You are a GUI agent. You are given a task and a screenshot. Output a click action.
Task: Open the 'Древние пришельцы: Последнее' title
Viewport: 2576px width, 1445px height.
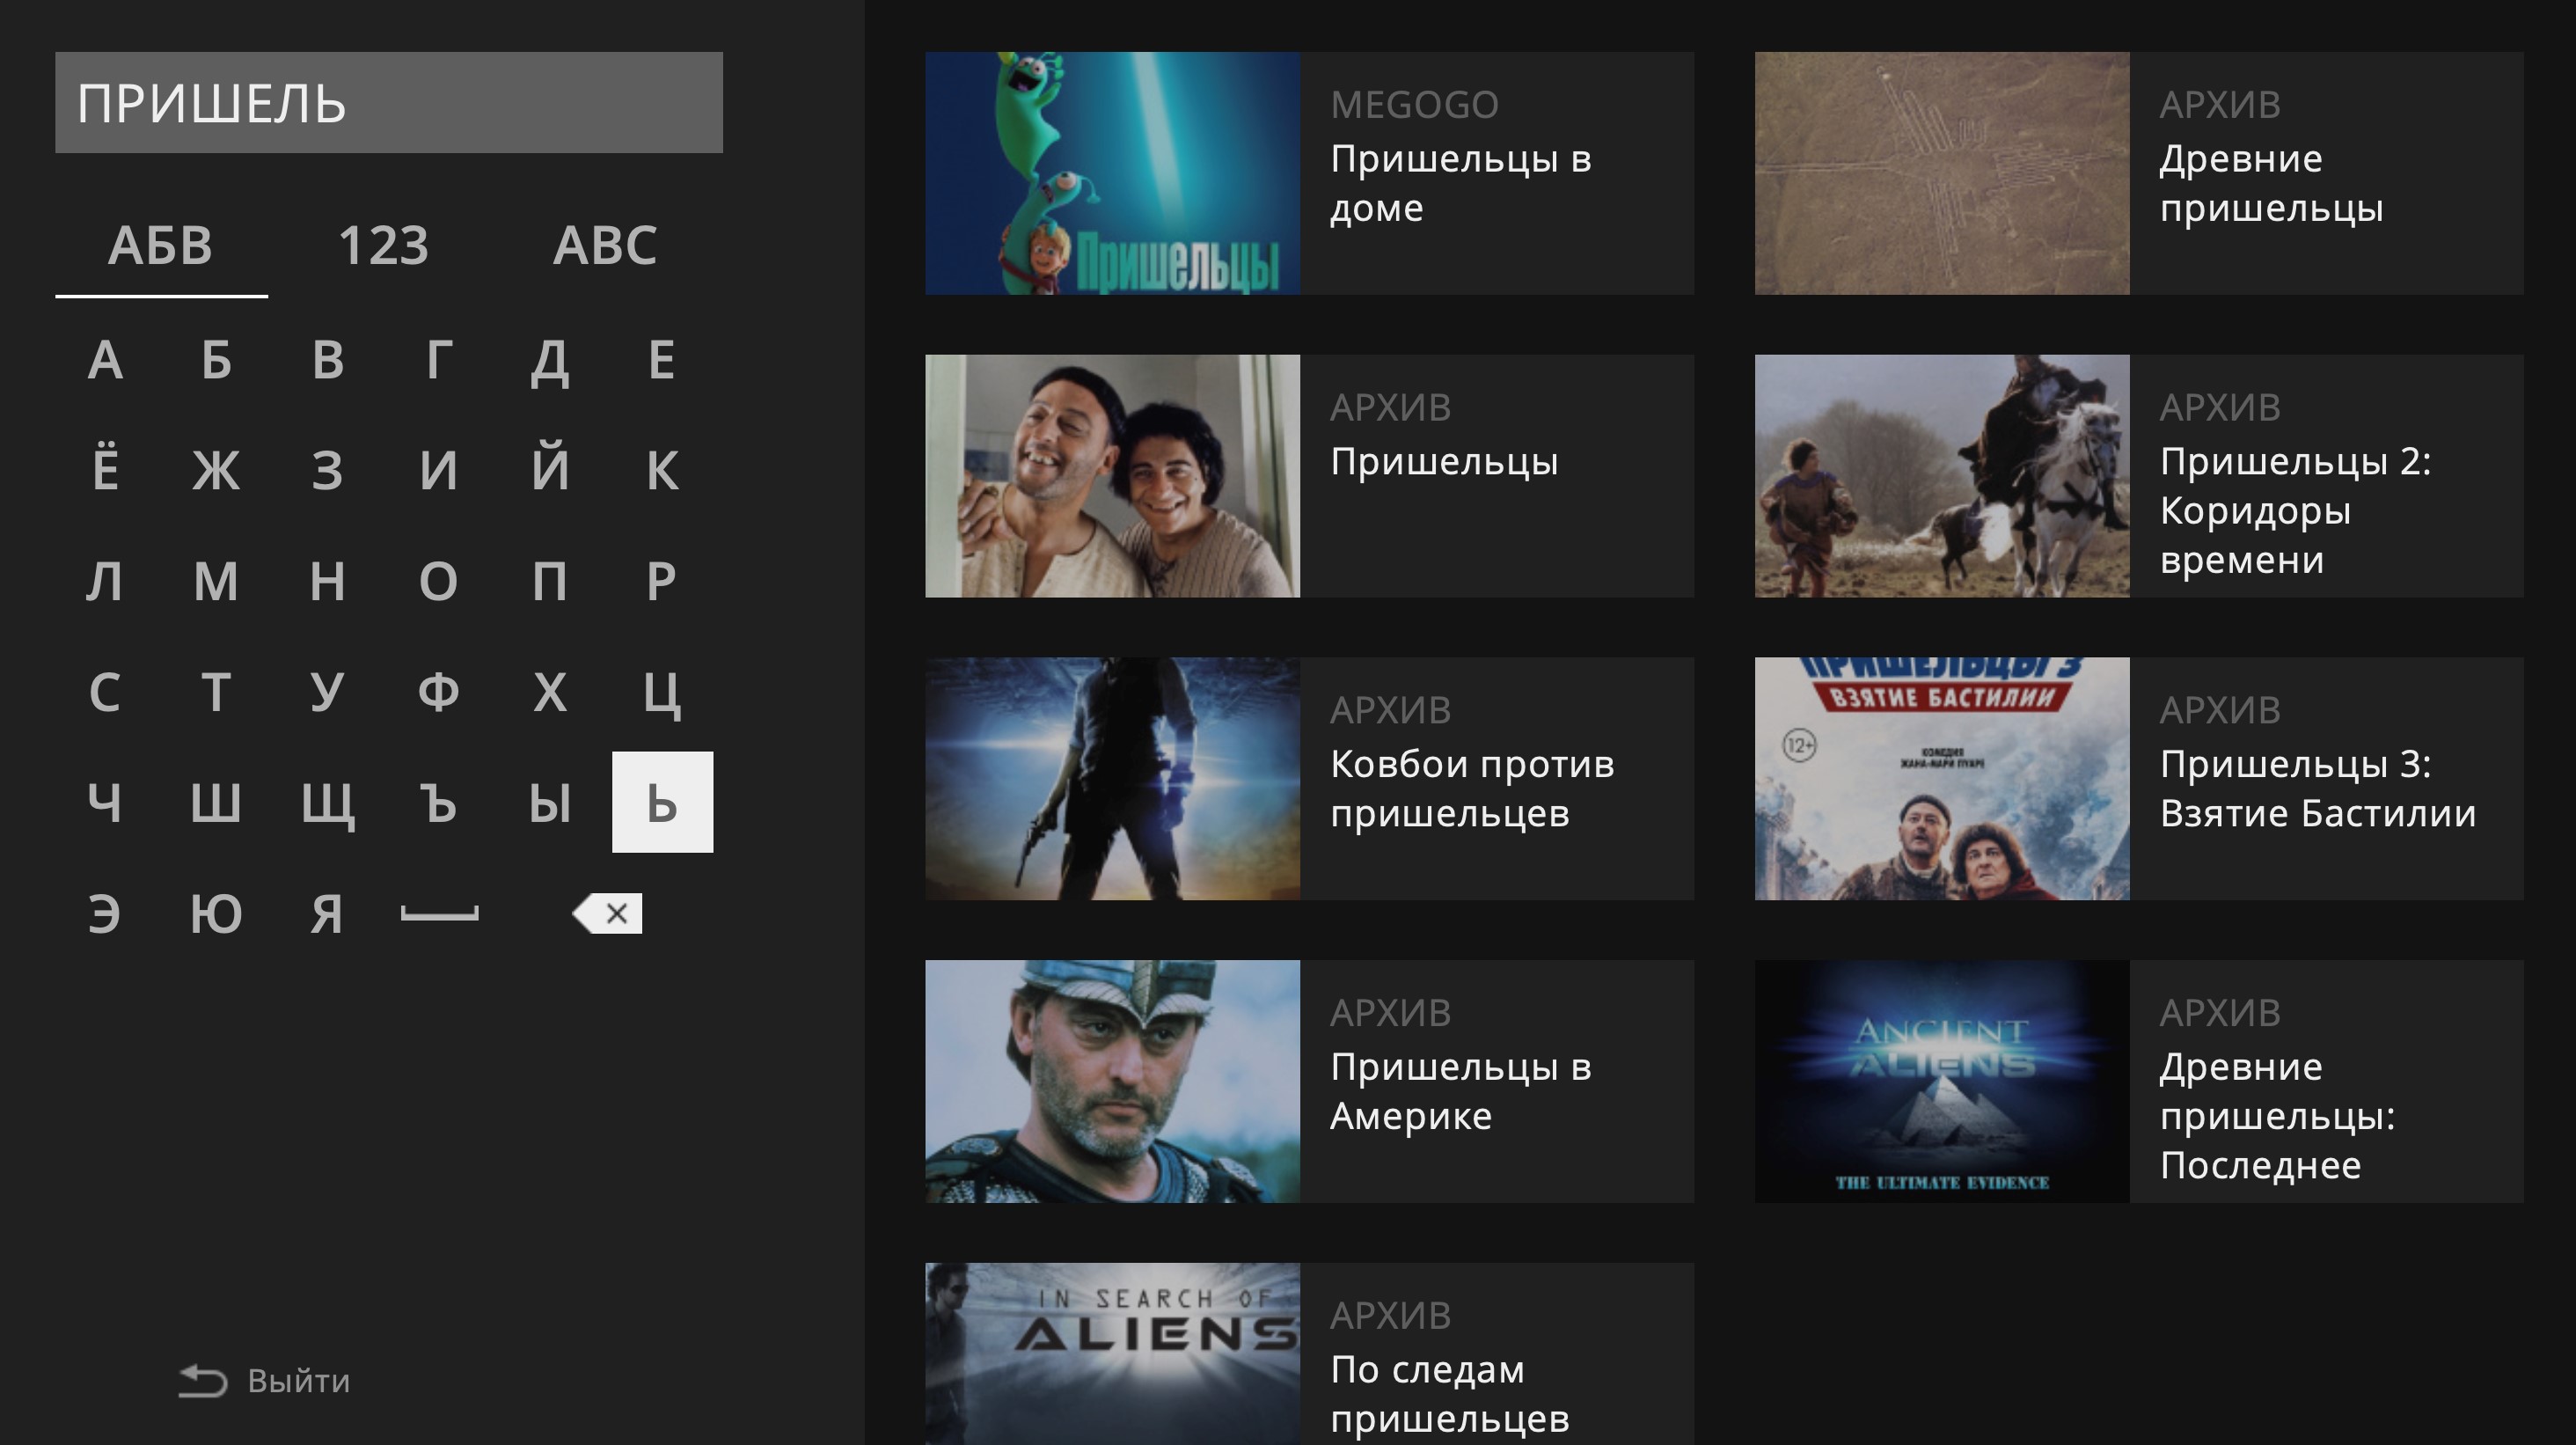pos(2278,1116)
